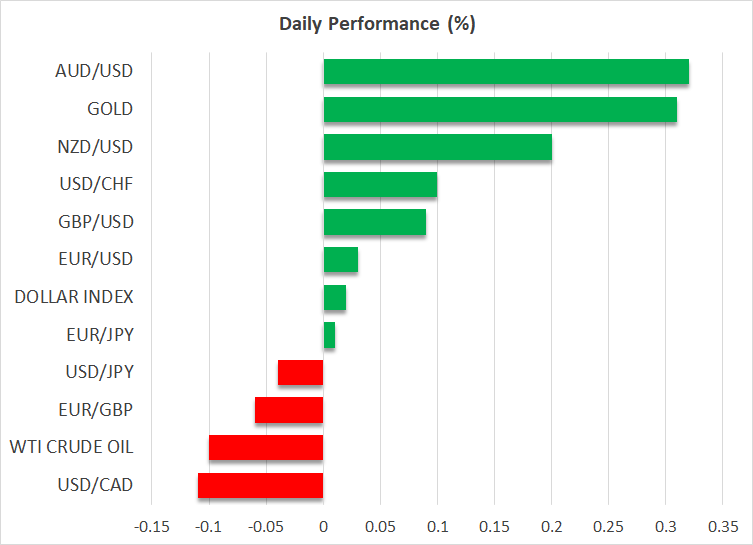Click the AUD/USD category label
753x545 pixels.
[x=96, y=72]
